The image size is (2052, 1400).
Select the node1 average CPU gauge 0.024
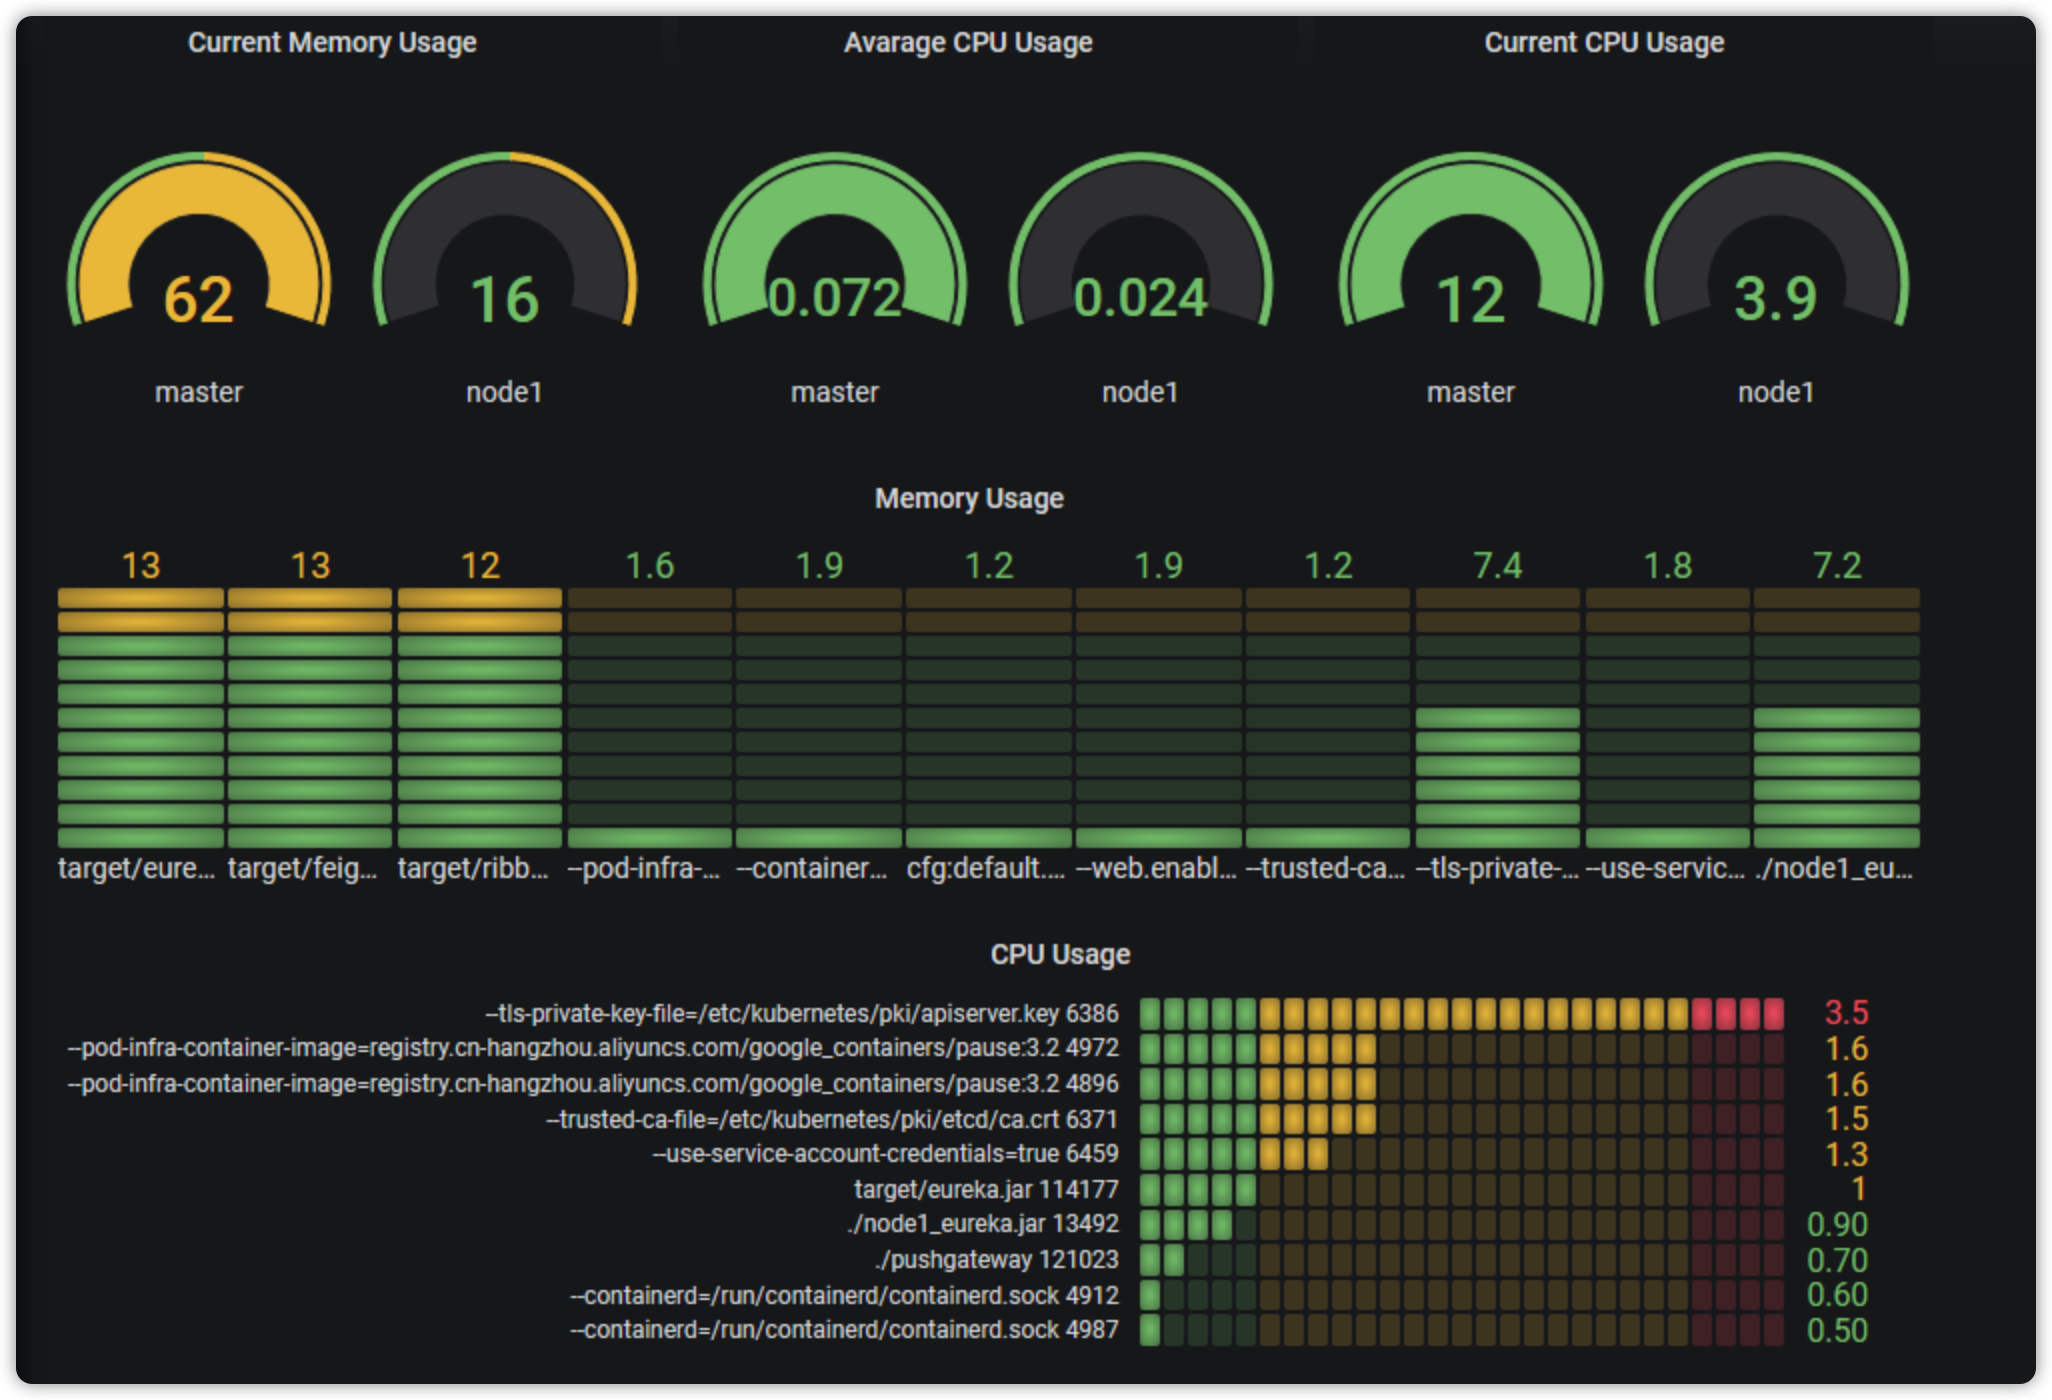(1141, 240)
